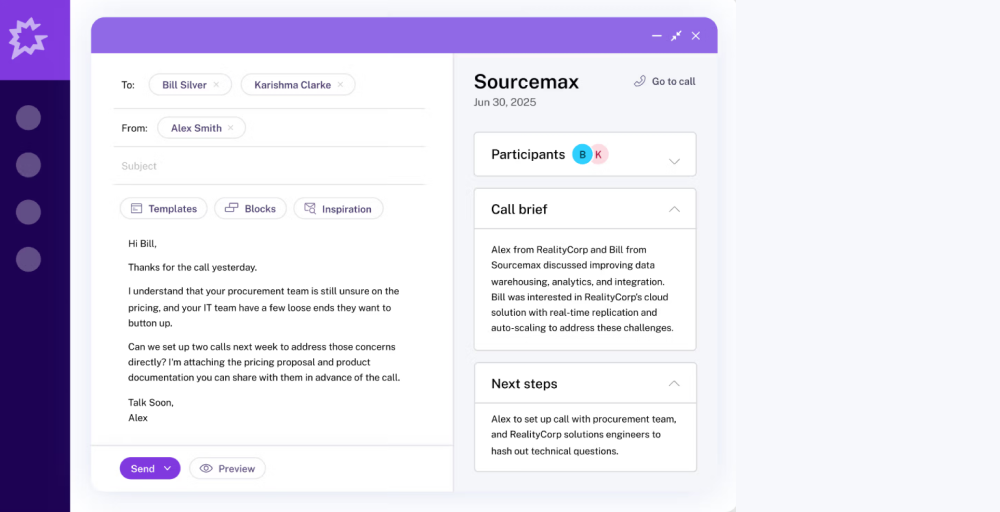This screenshot has width=1000, height=512.
Task: Click the shrink arrows icon in the header
Action: click(x=676, y=36)
